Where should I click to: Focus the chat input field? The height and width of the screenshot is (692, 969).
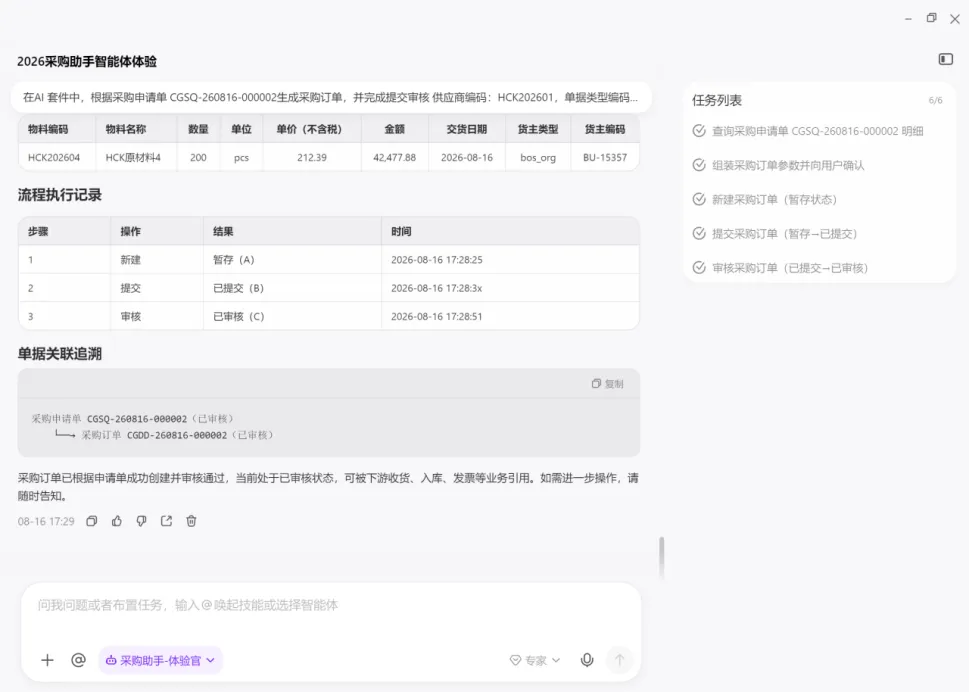pos(331,605)
